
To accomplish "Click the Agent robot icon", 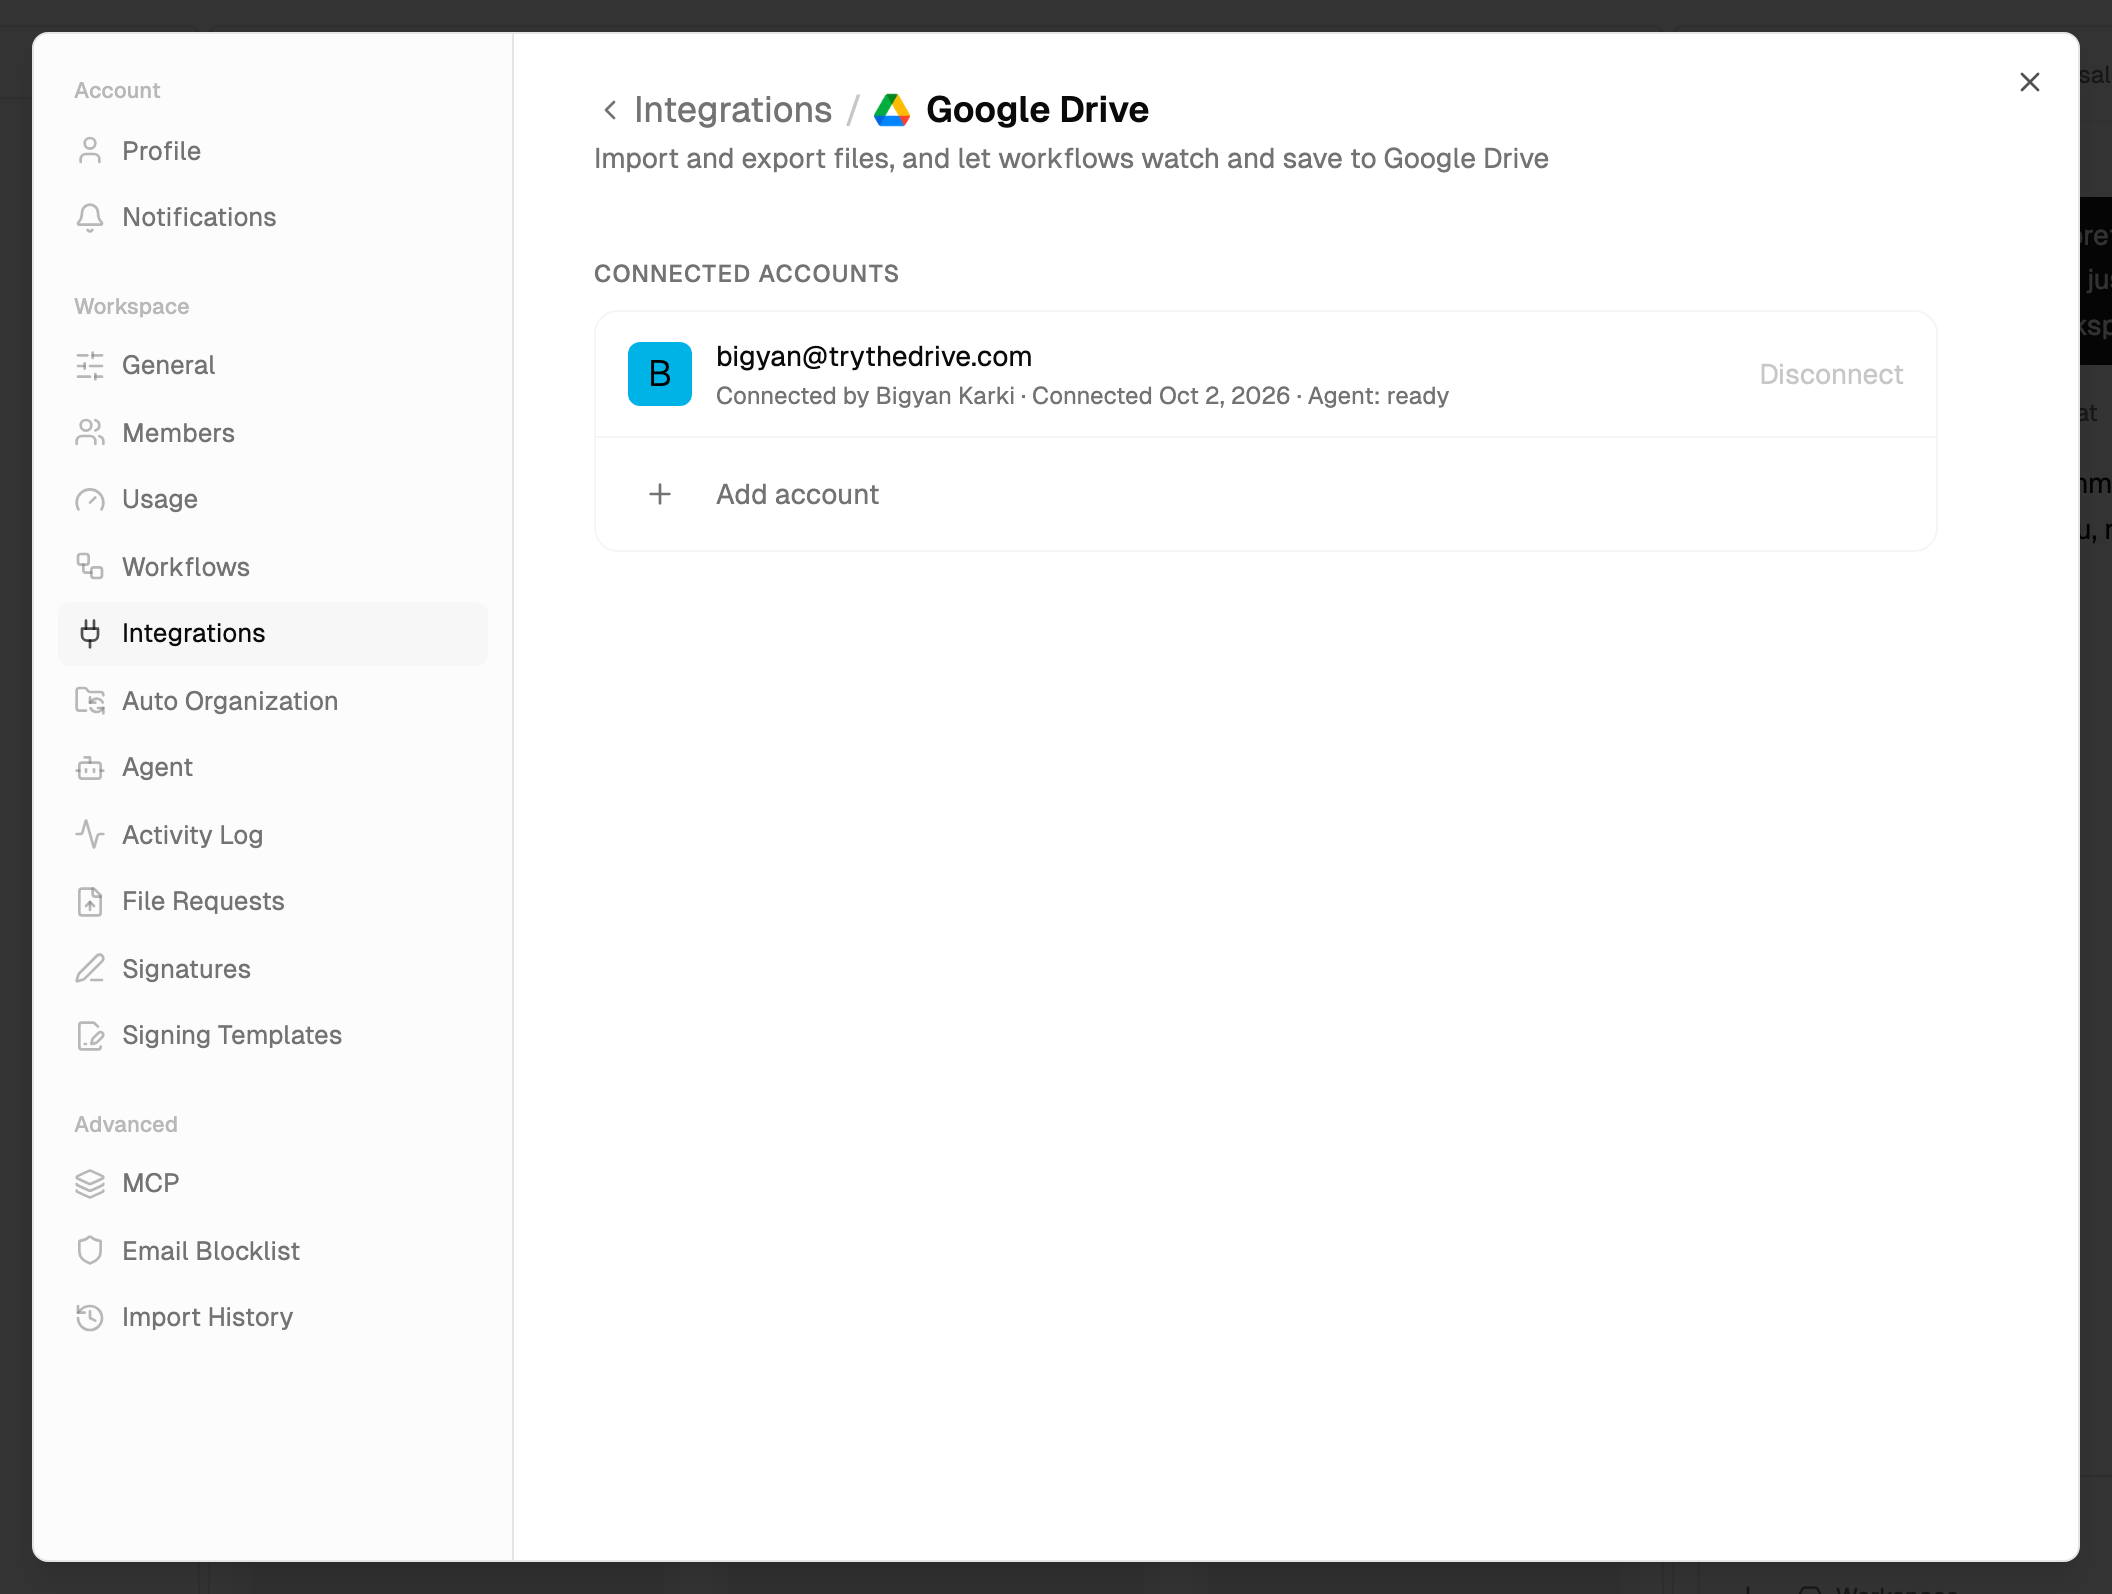I will click(90, 767).
